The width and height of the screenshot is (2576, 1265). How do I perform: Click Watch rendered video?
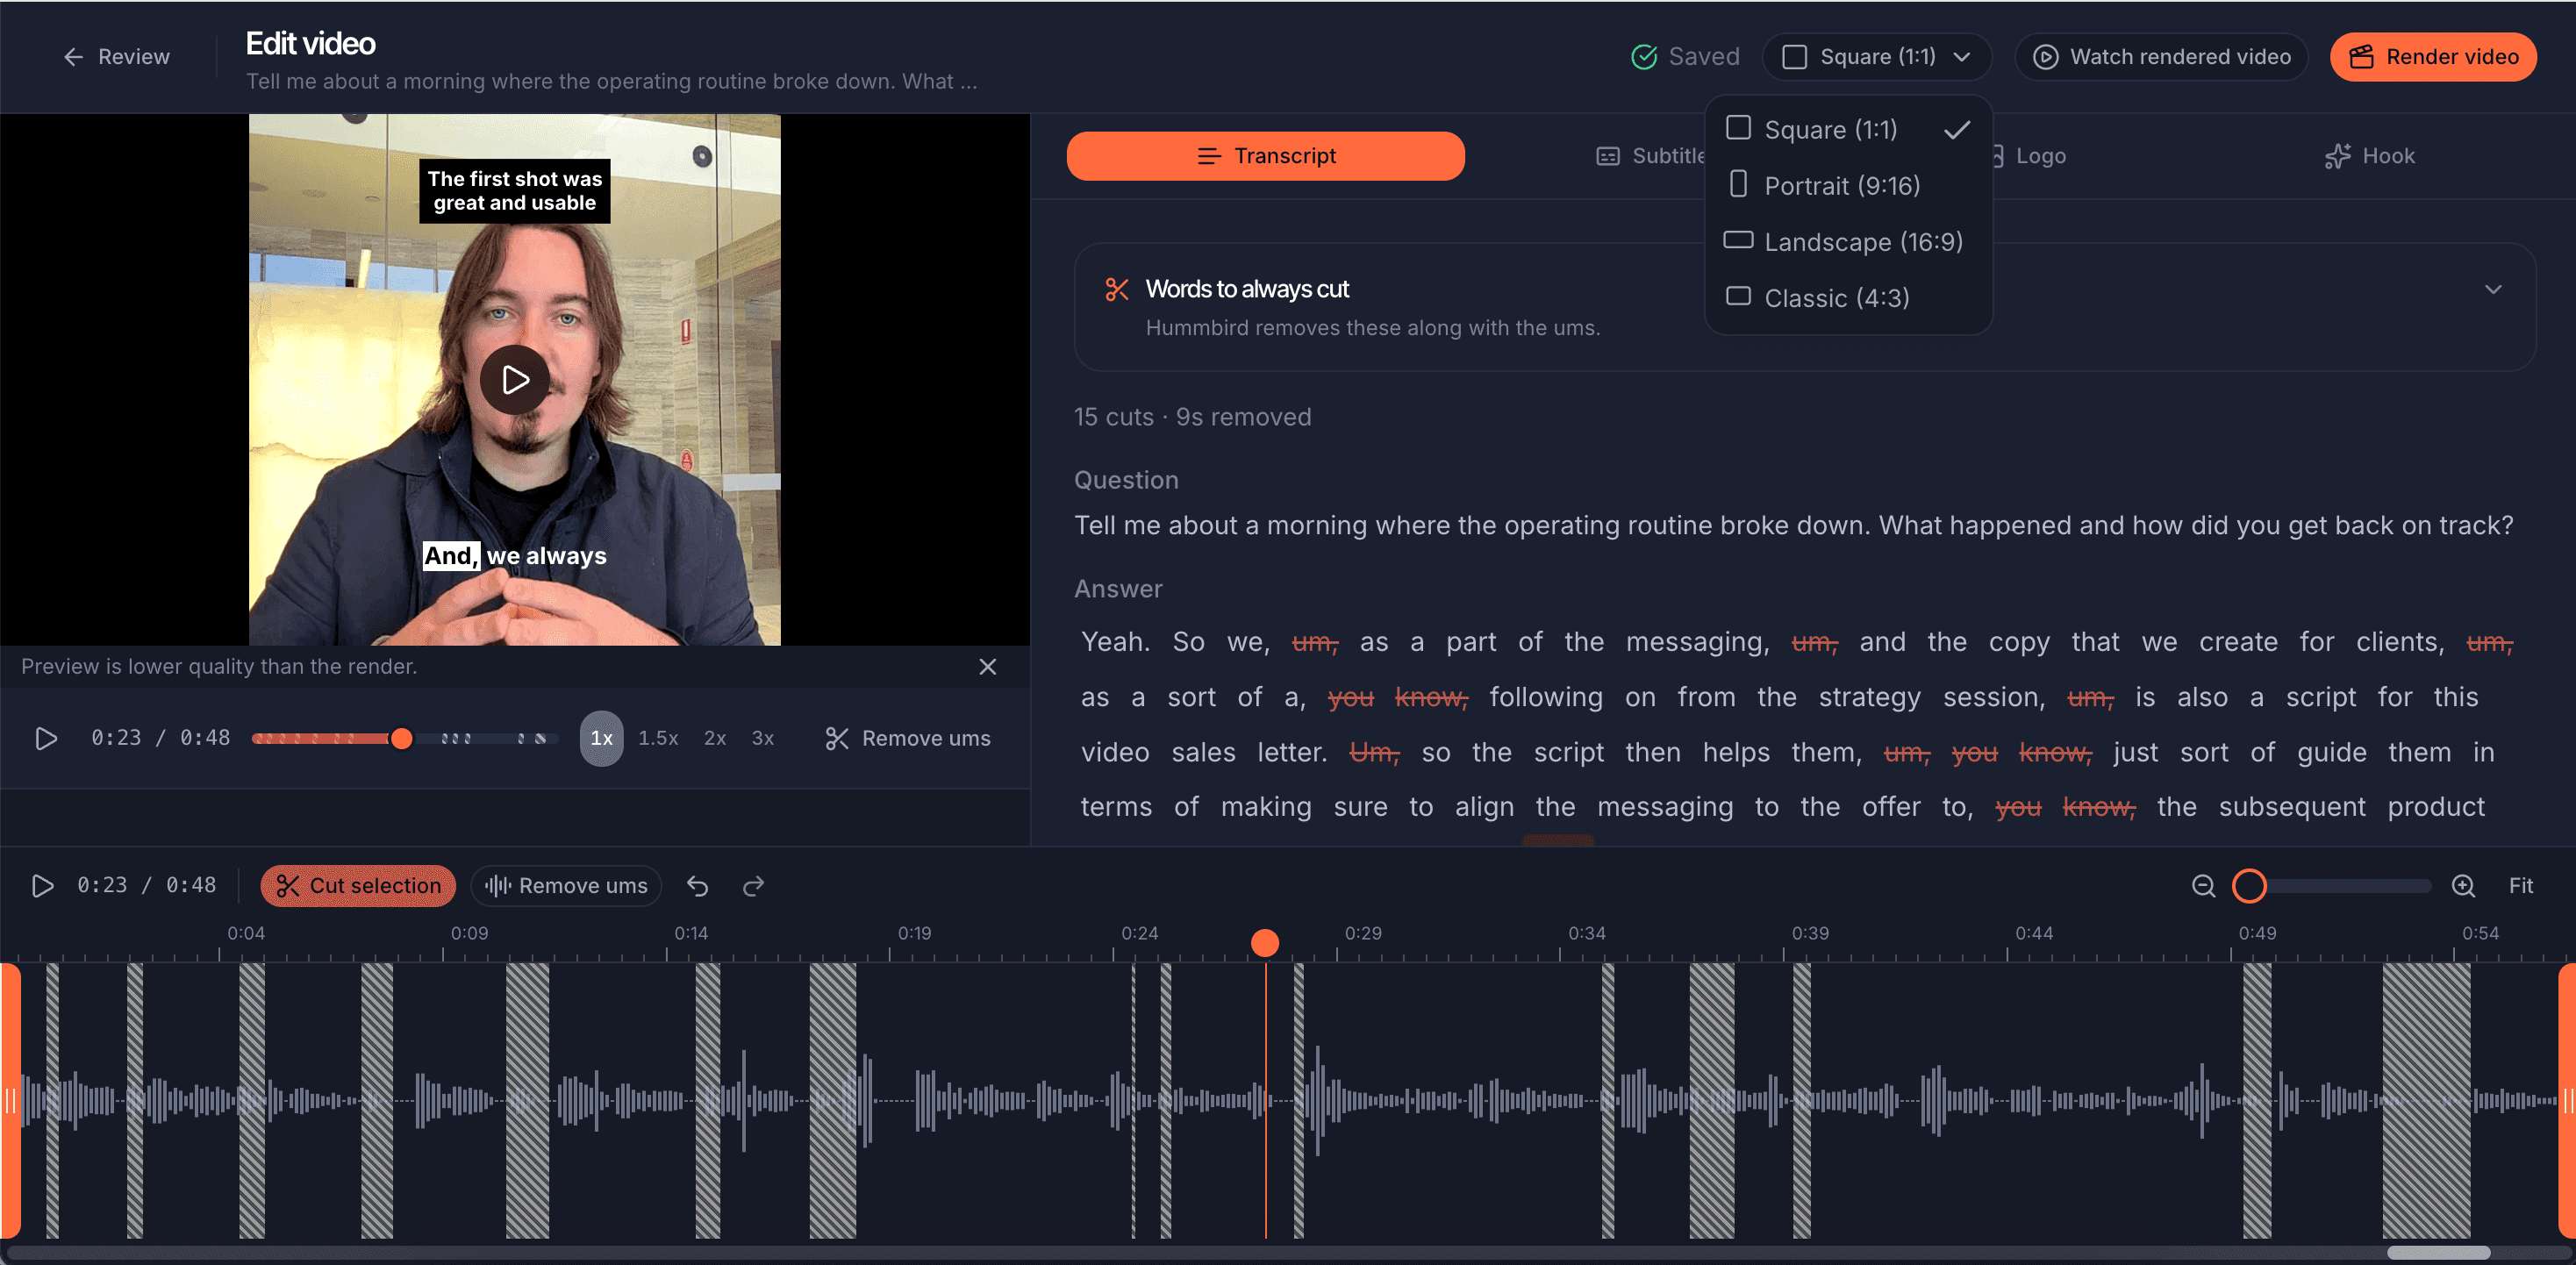click(2161, 57)
